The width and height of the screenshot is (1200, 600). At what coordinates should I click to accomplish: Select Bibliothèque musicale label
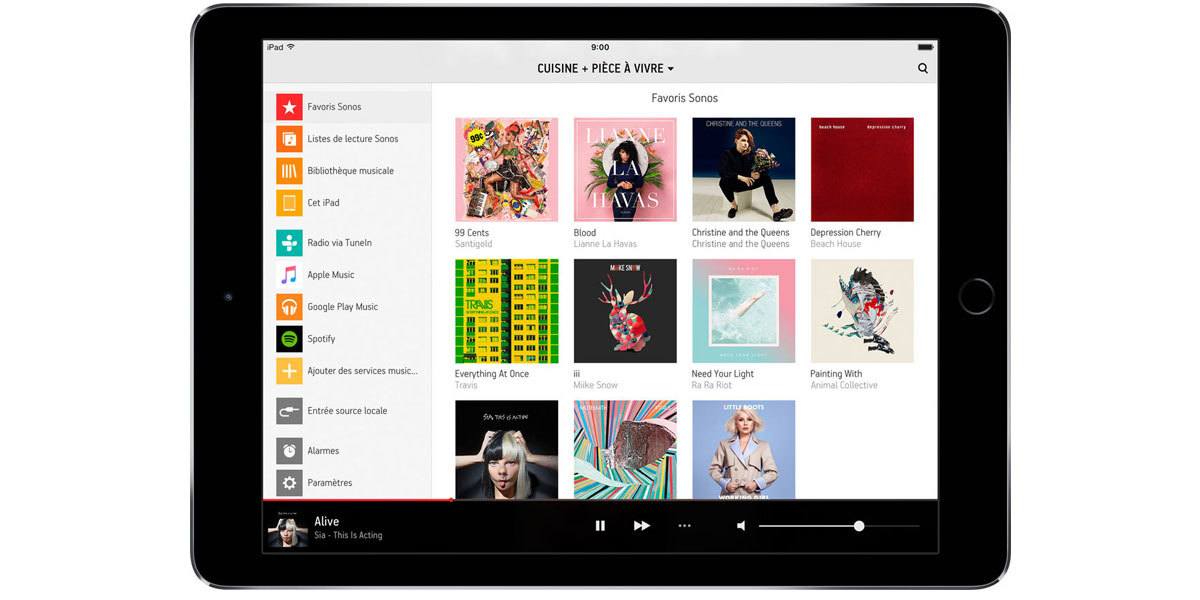click(350, 171)
